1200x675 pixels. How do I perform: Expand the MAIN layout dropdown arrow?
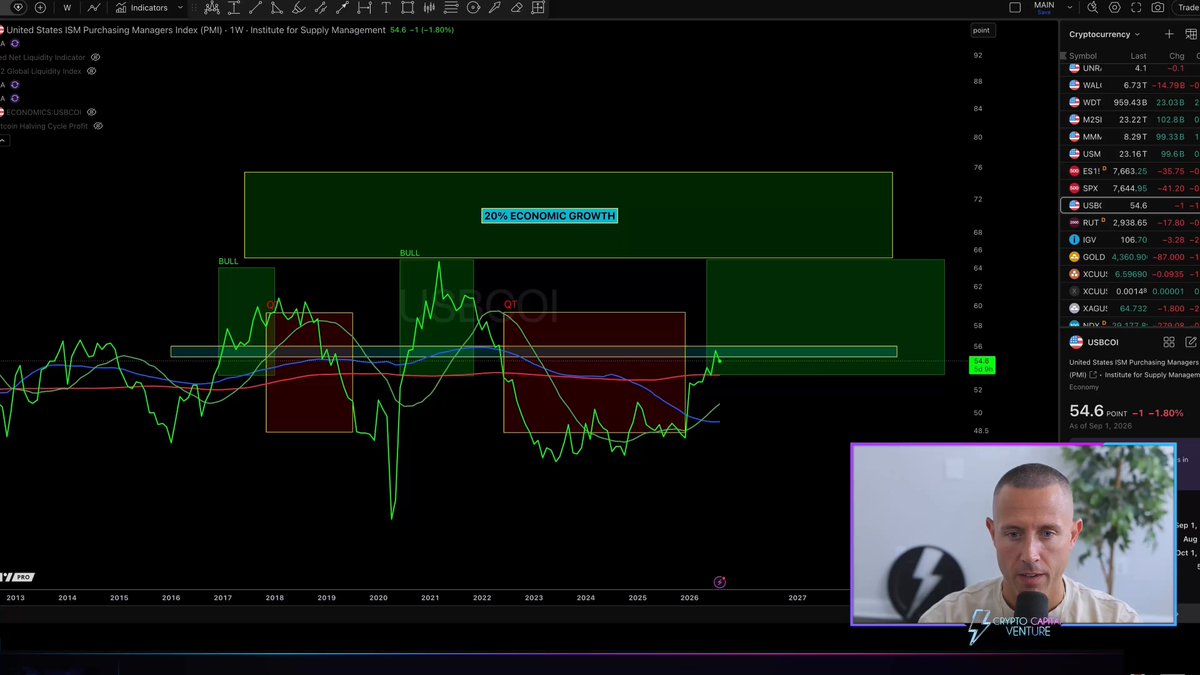pyautogui.click(x=1071, y=7)
